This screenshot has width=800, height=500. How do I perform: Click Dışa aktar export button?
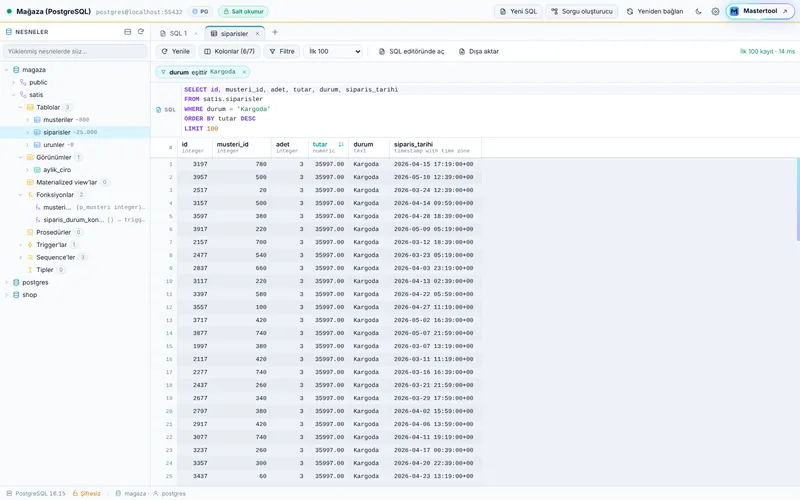click(479, 52)
